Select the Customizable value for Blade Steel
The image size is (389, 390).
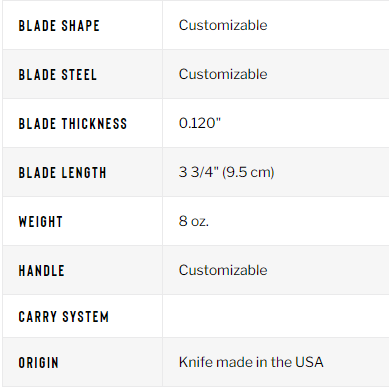tap(223, 74)
